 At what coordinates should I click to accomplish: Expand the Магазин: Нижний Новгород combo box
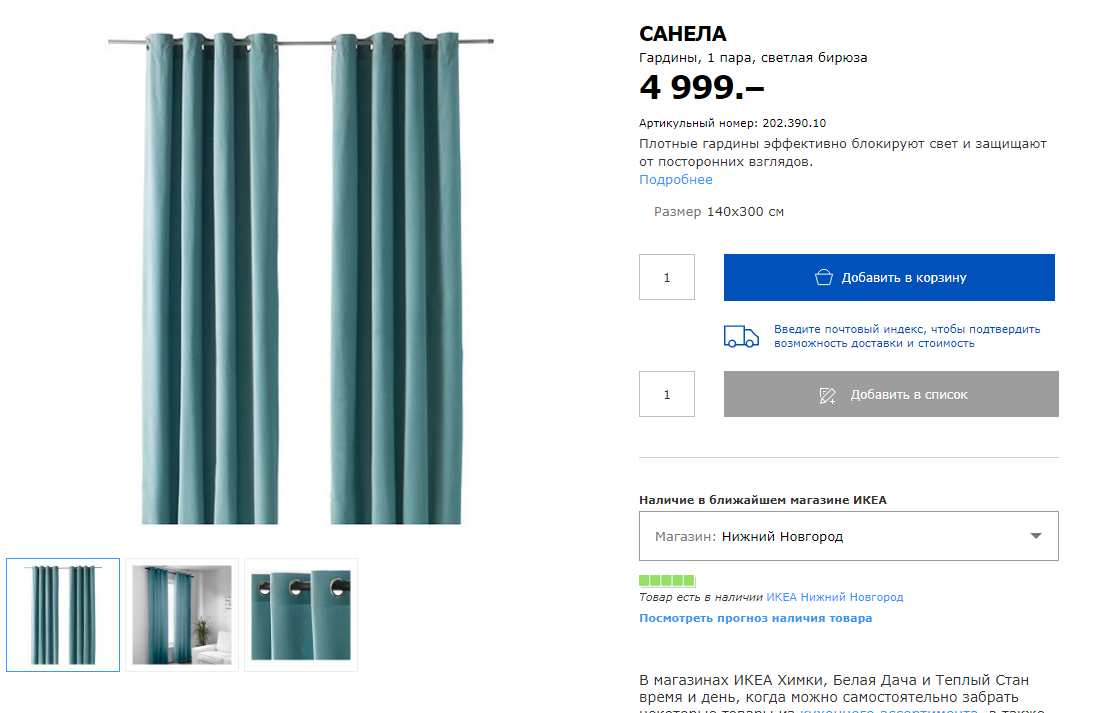[848, 536]
